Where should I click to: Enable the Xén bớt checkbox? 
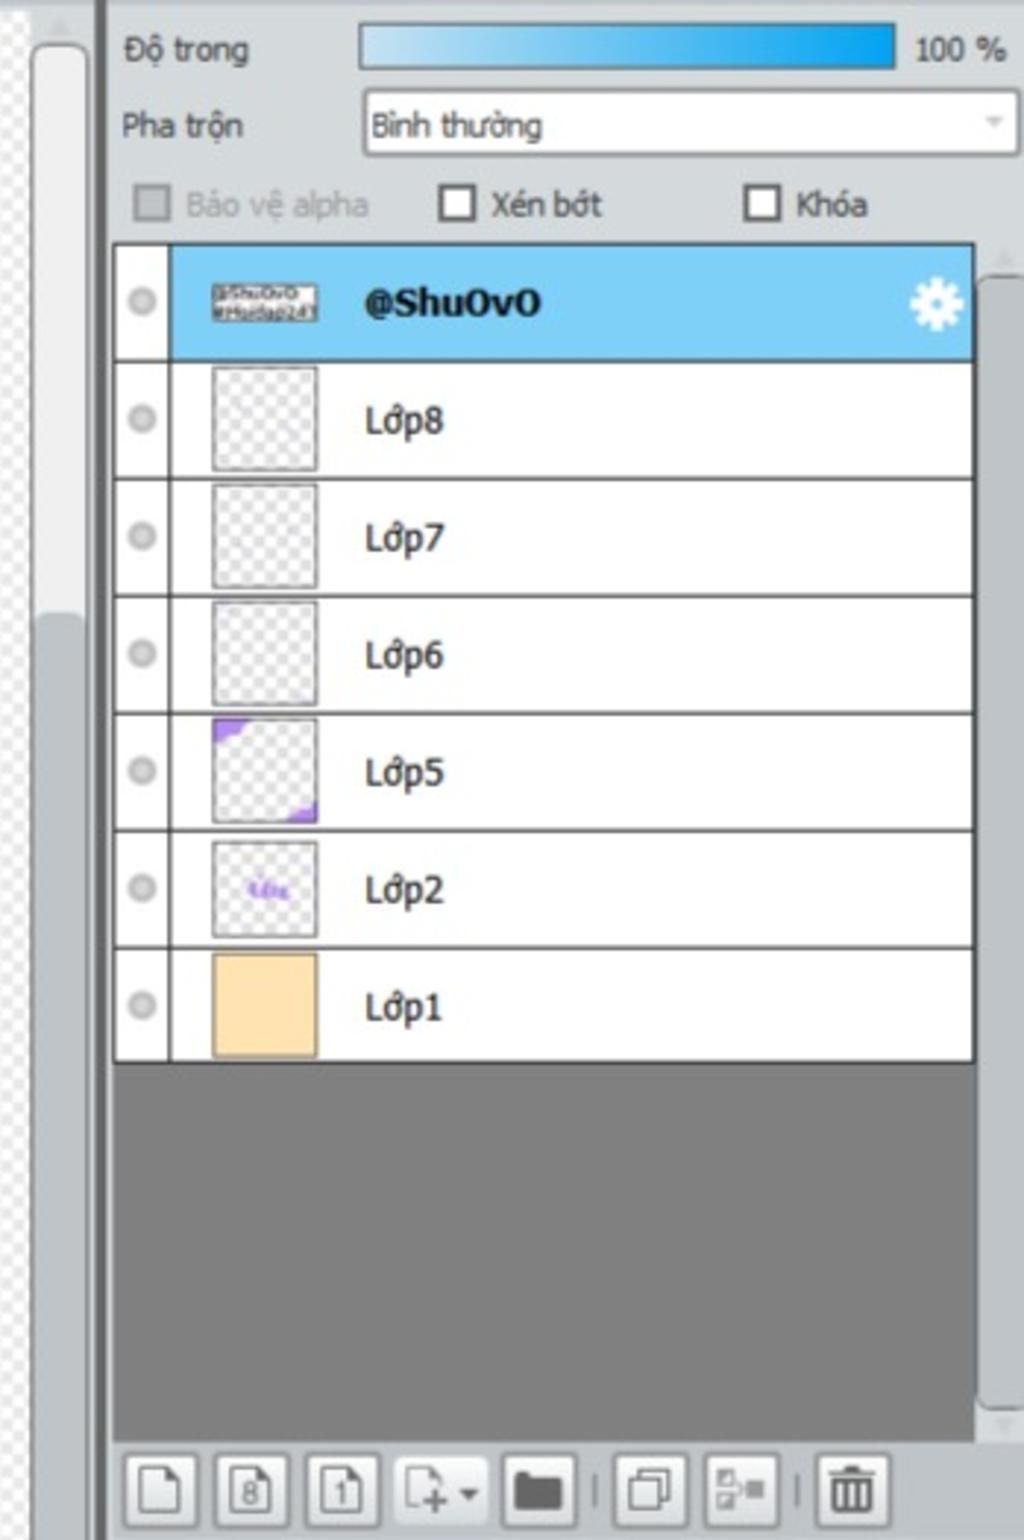pos(457,203)
